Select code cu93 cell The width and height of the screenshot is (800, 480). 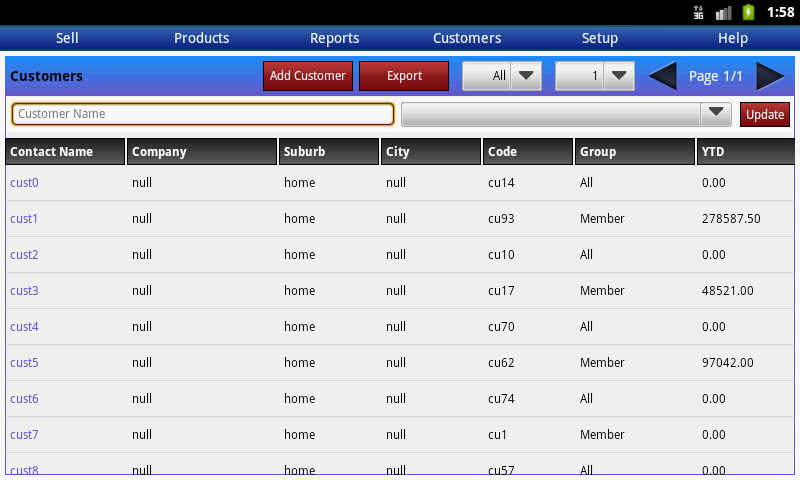[x=501, y=219]
